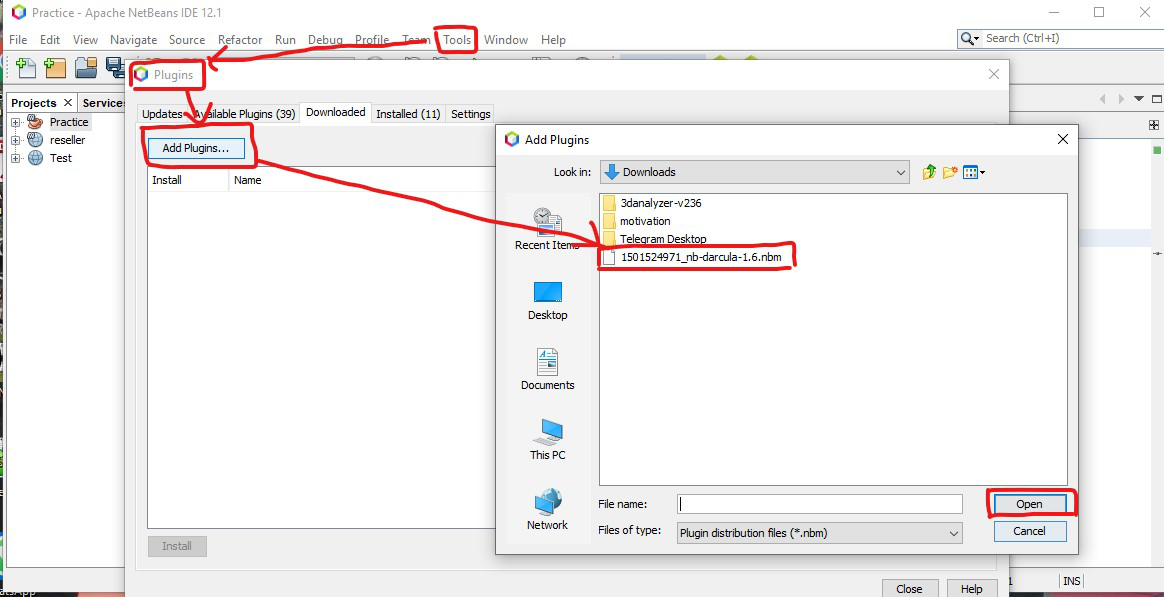Click the Open button in file dialog
This screenshot has height=597, width=1164.
click(x=1030, y=504)
